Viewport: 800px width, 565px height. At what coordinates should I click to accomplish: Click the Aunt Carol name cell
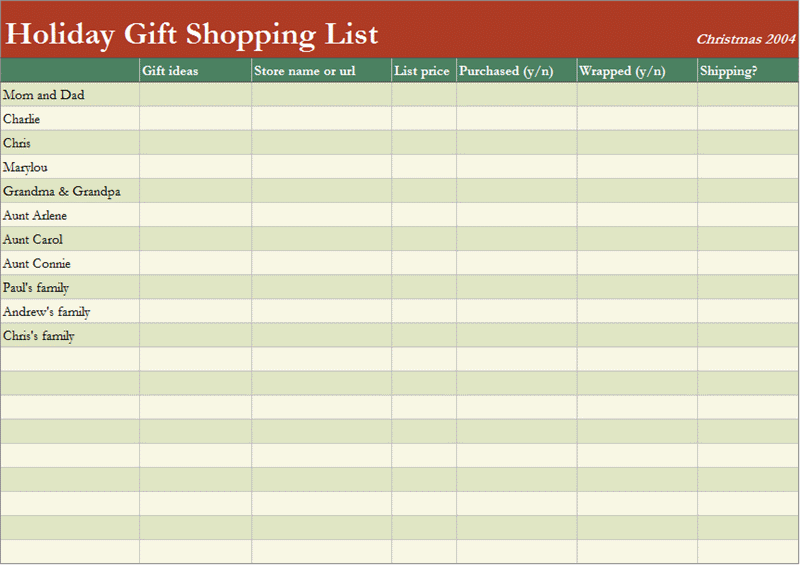[70, 239]
